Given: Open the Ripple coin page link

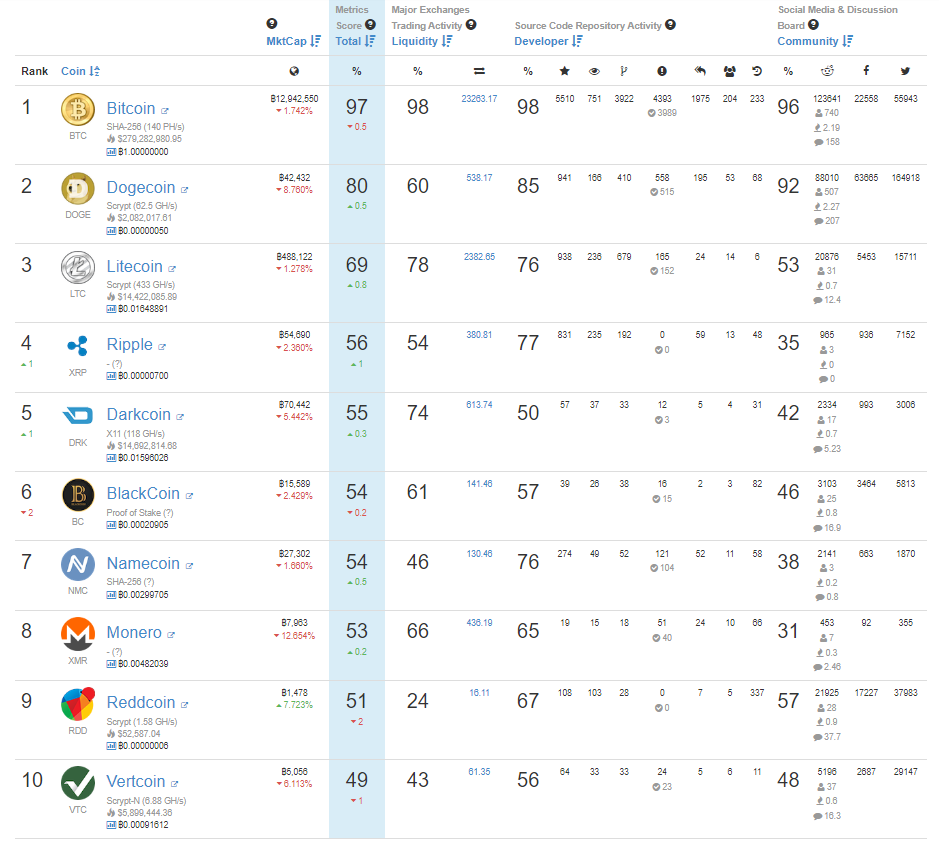Looking at the screenshot, I should click(x=129, y=344).
